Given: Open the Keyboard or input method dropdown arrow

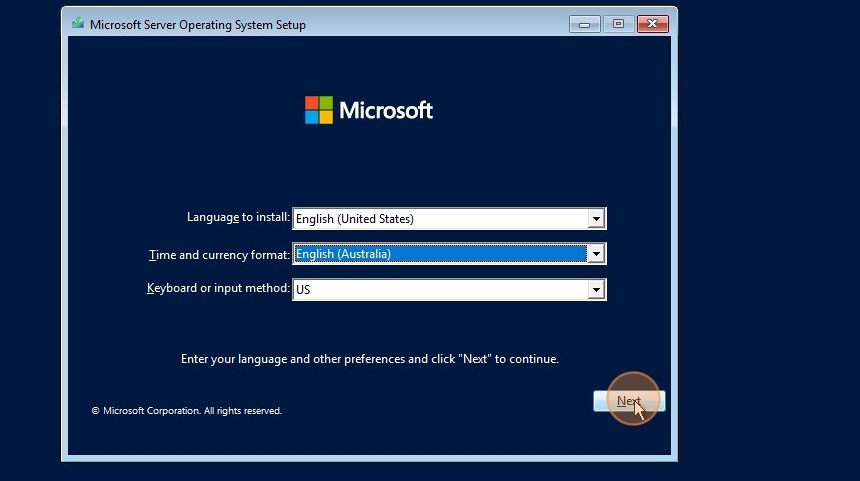Looking at the screenshot, I should tap(596, 290).
